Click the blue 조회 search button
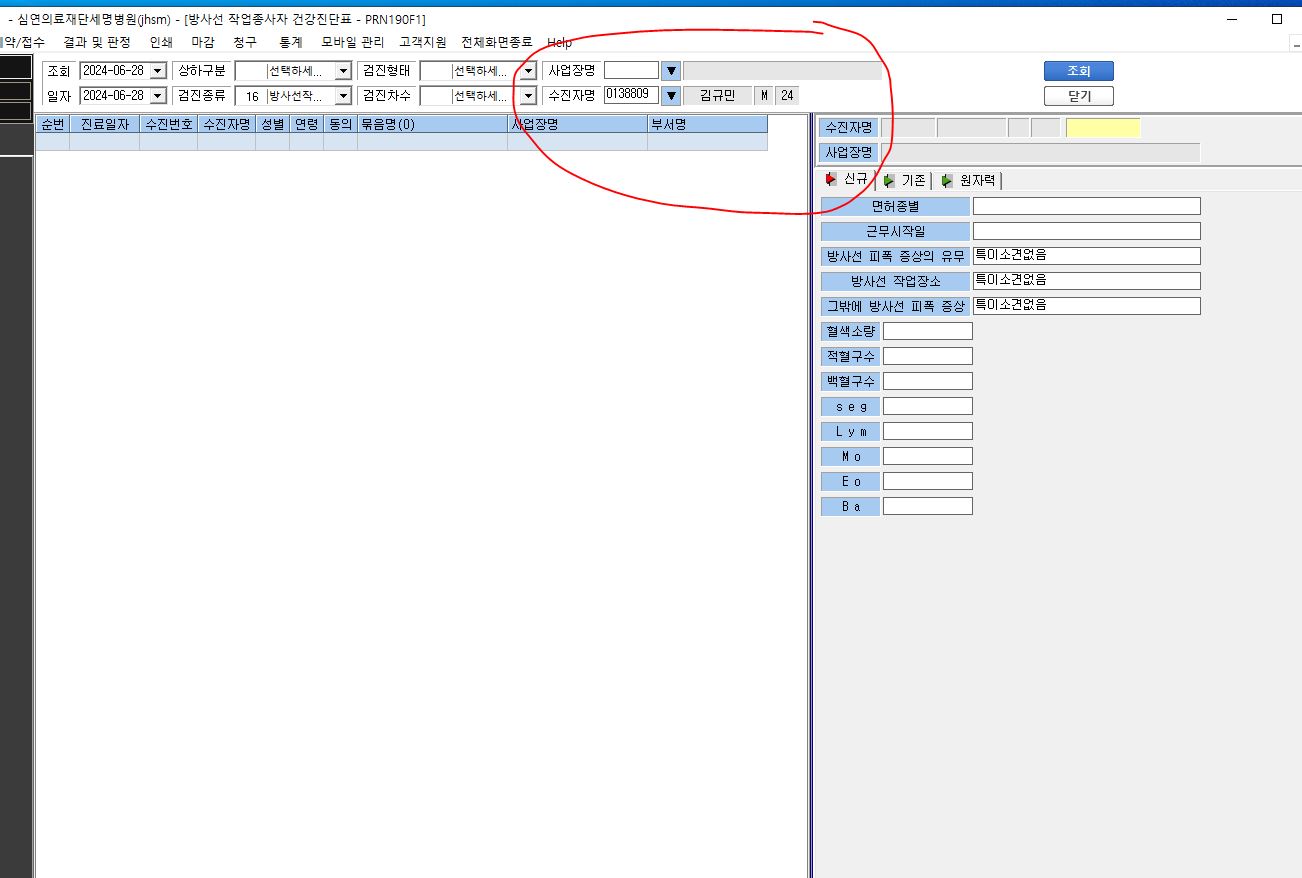Image resolution: width=1302 pixels, height=878 pixels. pos(1078,71)
